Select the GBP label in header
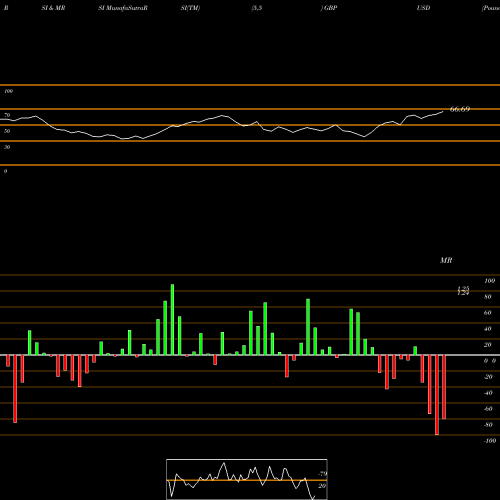The height and width of the screenshot is (500, 500). 330,8
